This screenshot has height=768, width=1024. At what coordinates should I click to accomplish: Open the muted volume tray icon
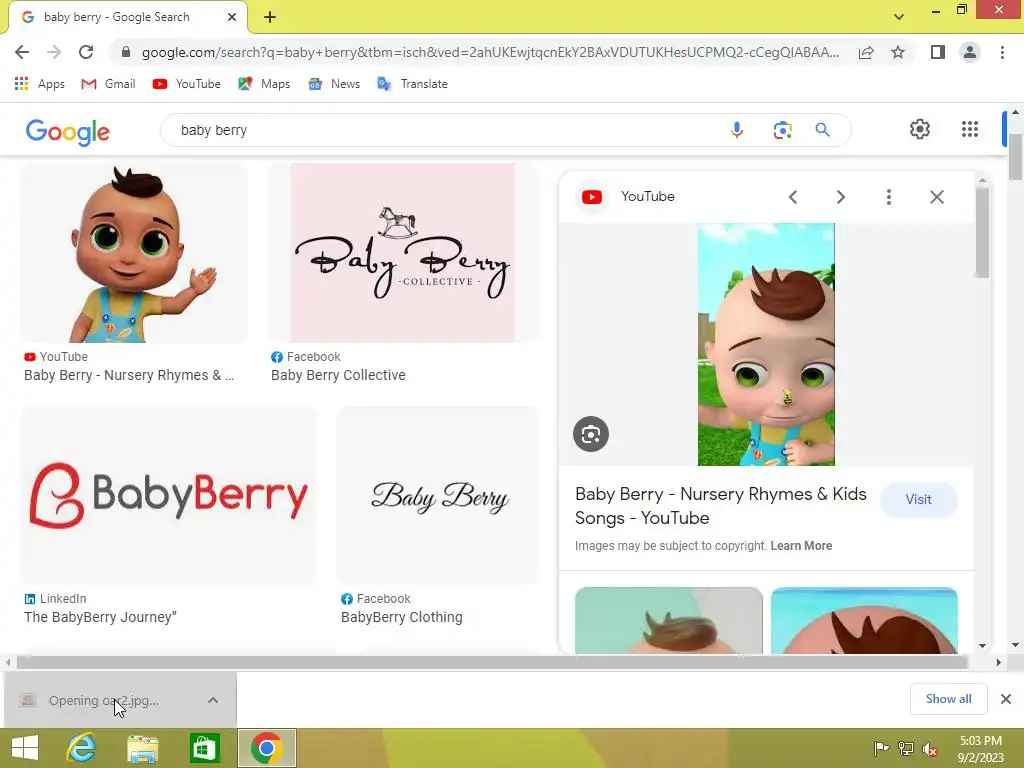click(930, 748)
